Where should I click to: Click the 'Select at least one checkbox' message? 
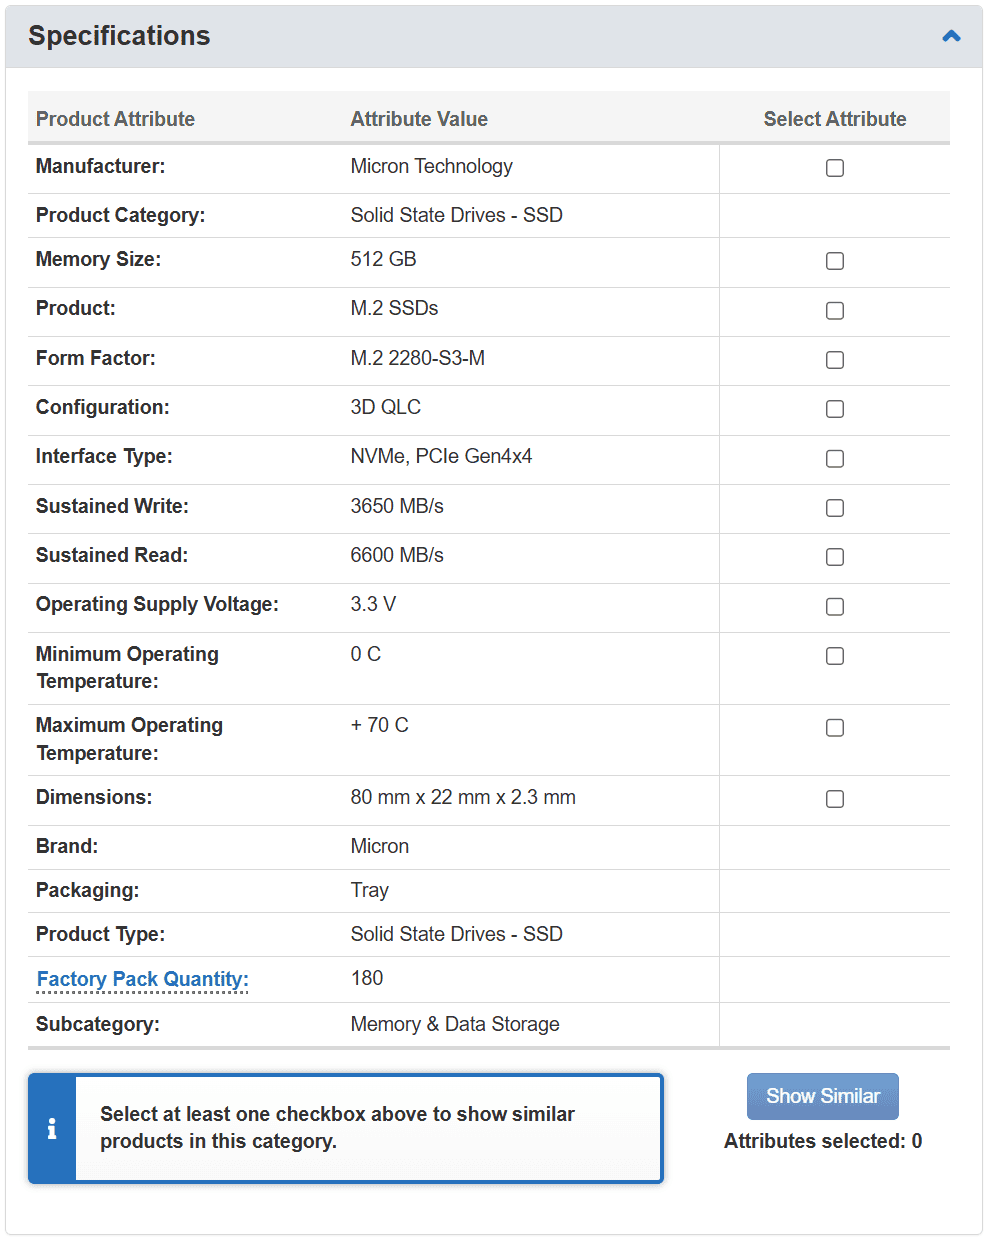tap(337, 1128)
